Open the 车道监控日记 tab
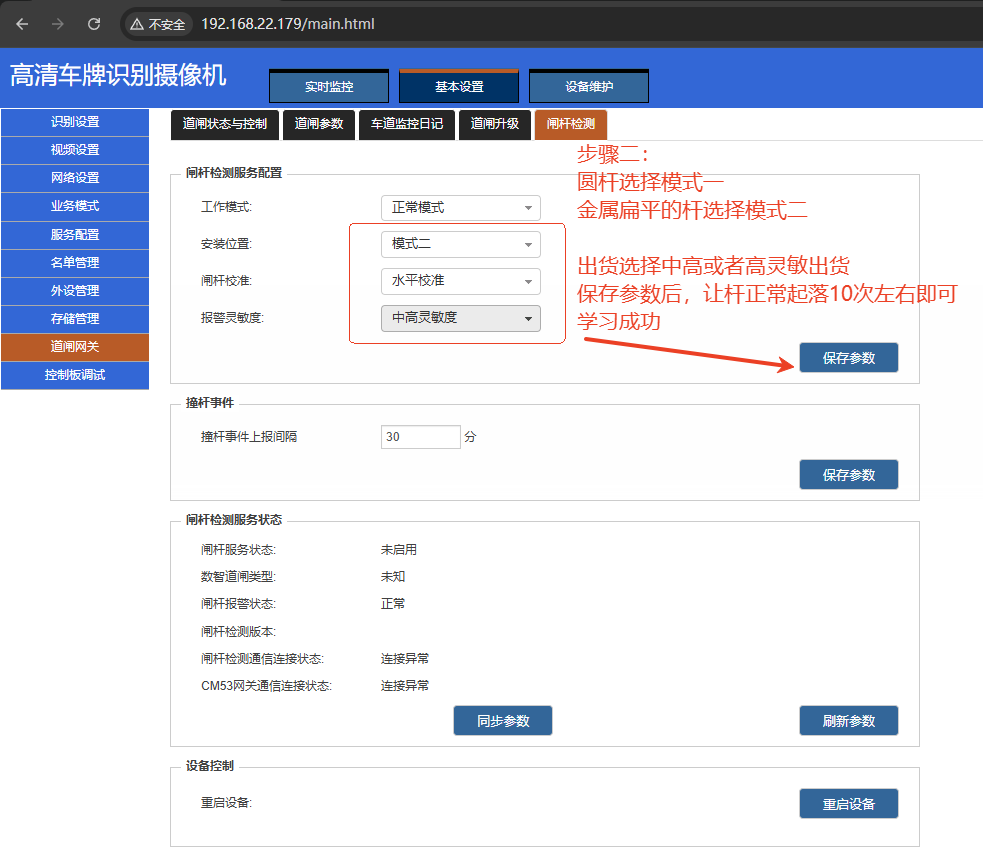The image size is (983, 852). (407, 124)
